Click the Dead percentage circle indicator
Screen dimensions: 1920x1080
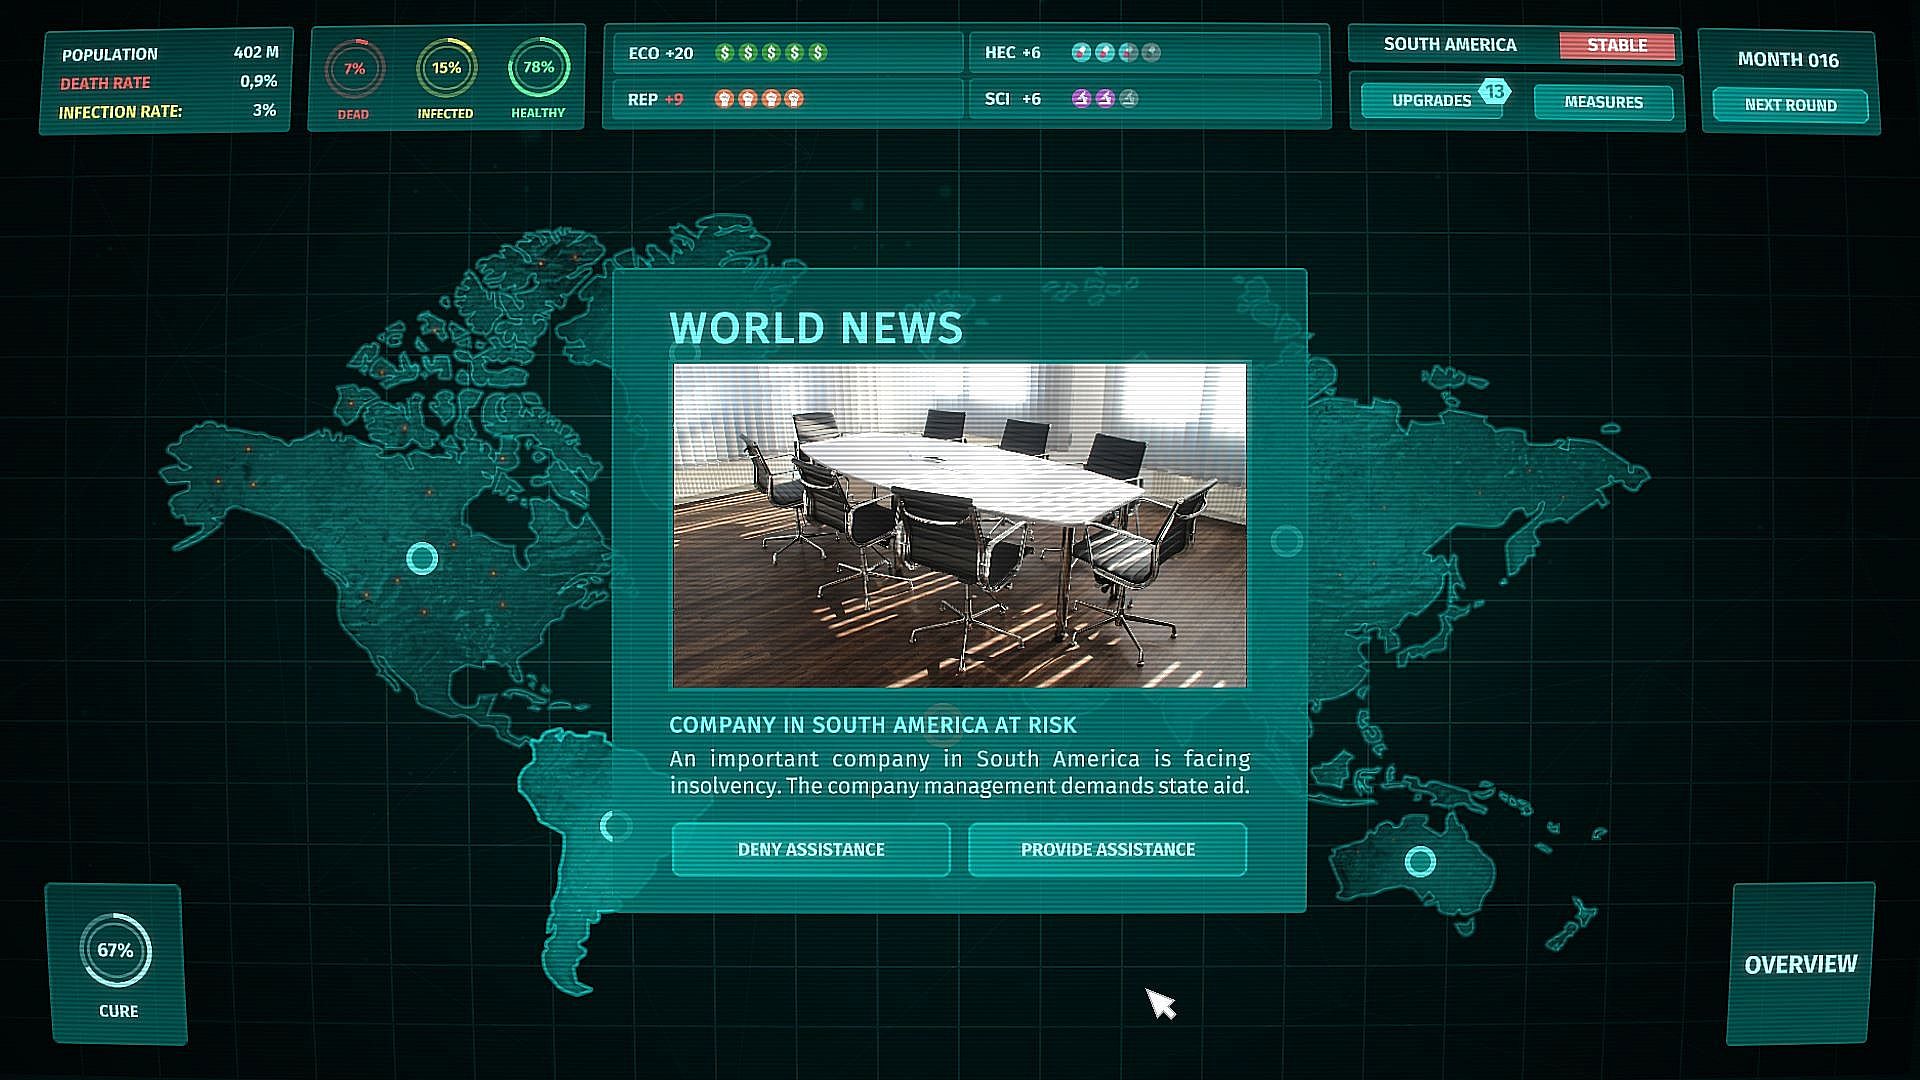pos(353,69)
